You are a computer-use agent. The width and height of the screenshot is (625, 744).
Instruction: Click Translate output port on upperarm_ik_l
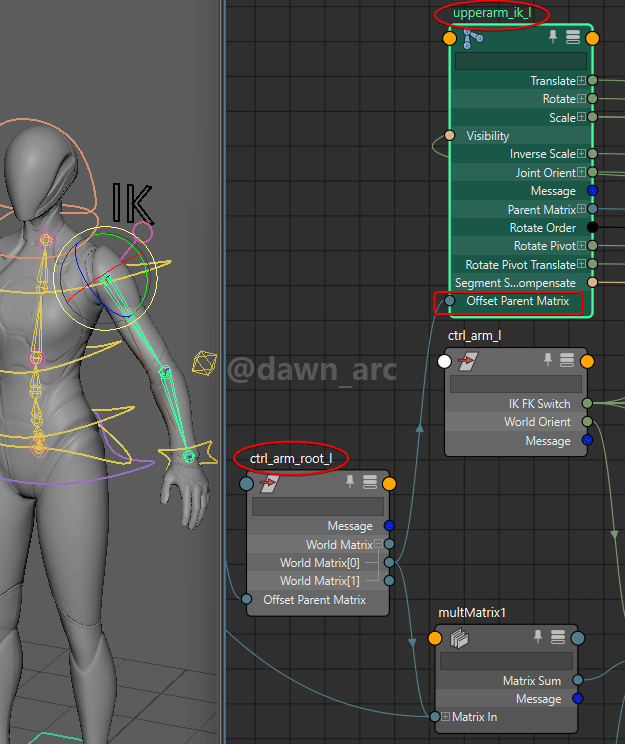(x=592, y=81)
